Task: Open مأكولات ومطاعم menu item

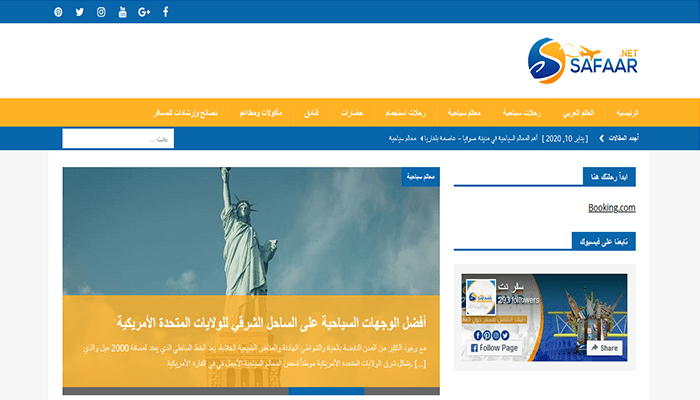Action: coord(261,113)
